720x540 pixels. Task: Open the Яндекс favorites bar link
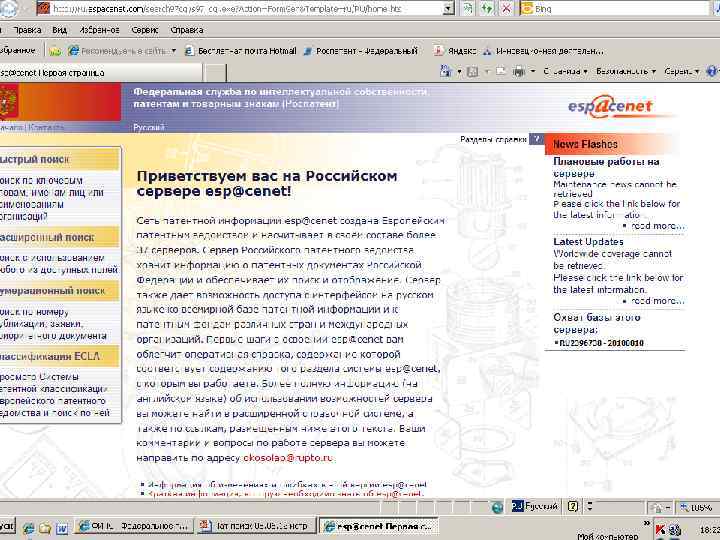point(455,51)
